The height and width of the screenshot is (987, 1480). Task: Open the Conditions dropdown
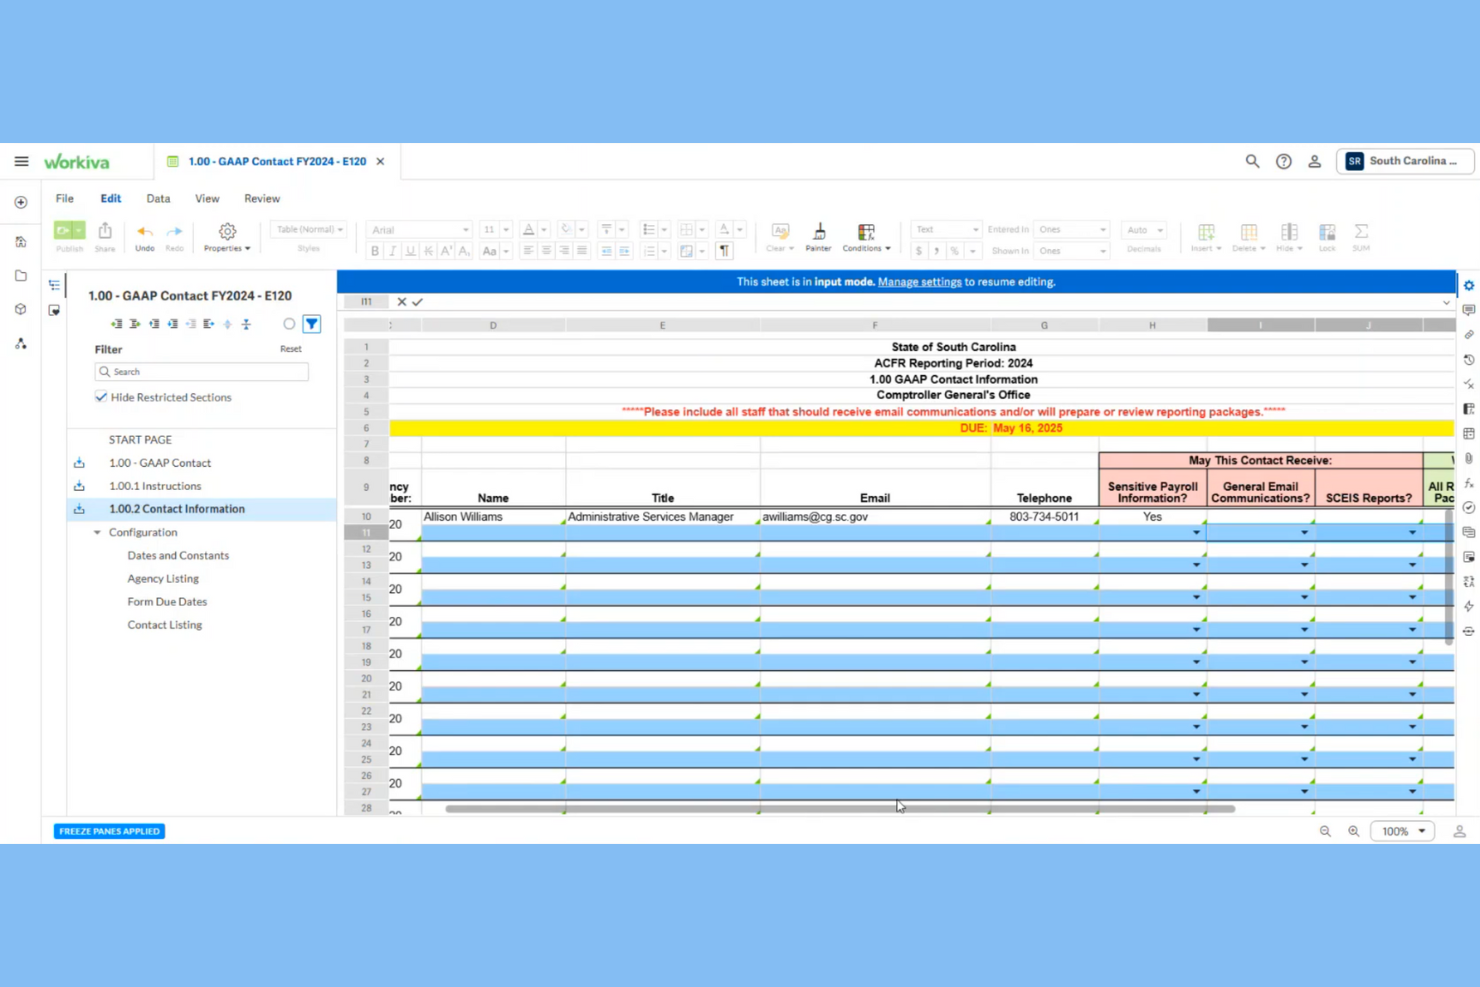[866, 238]
